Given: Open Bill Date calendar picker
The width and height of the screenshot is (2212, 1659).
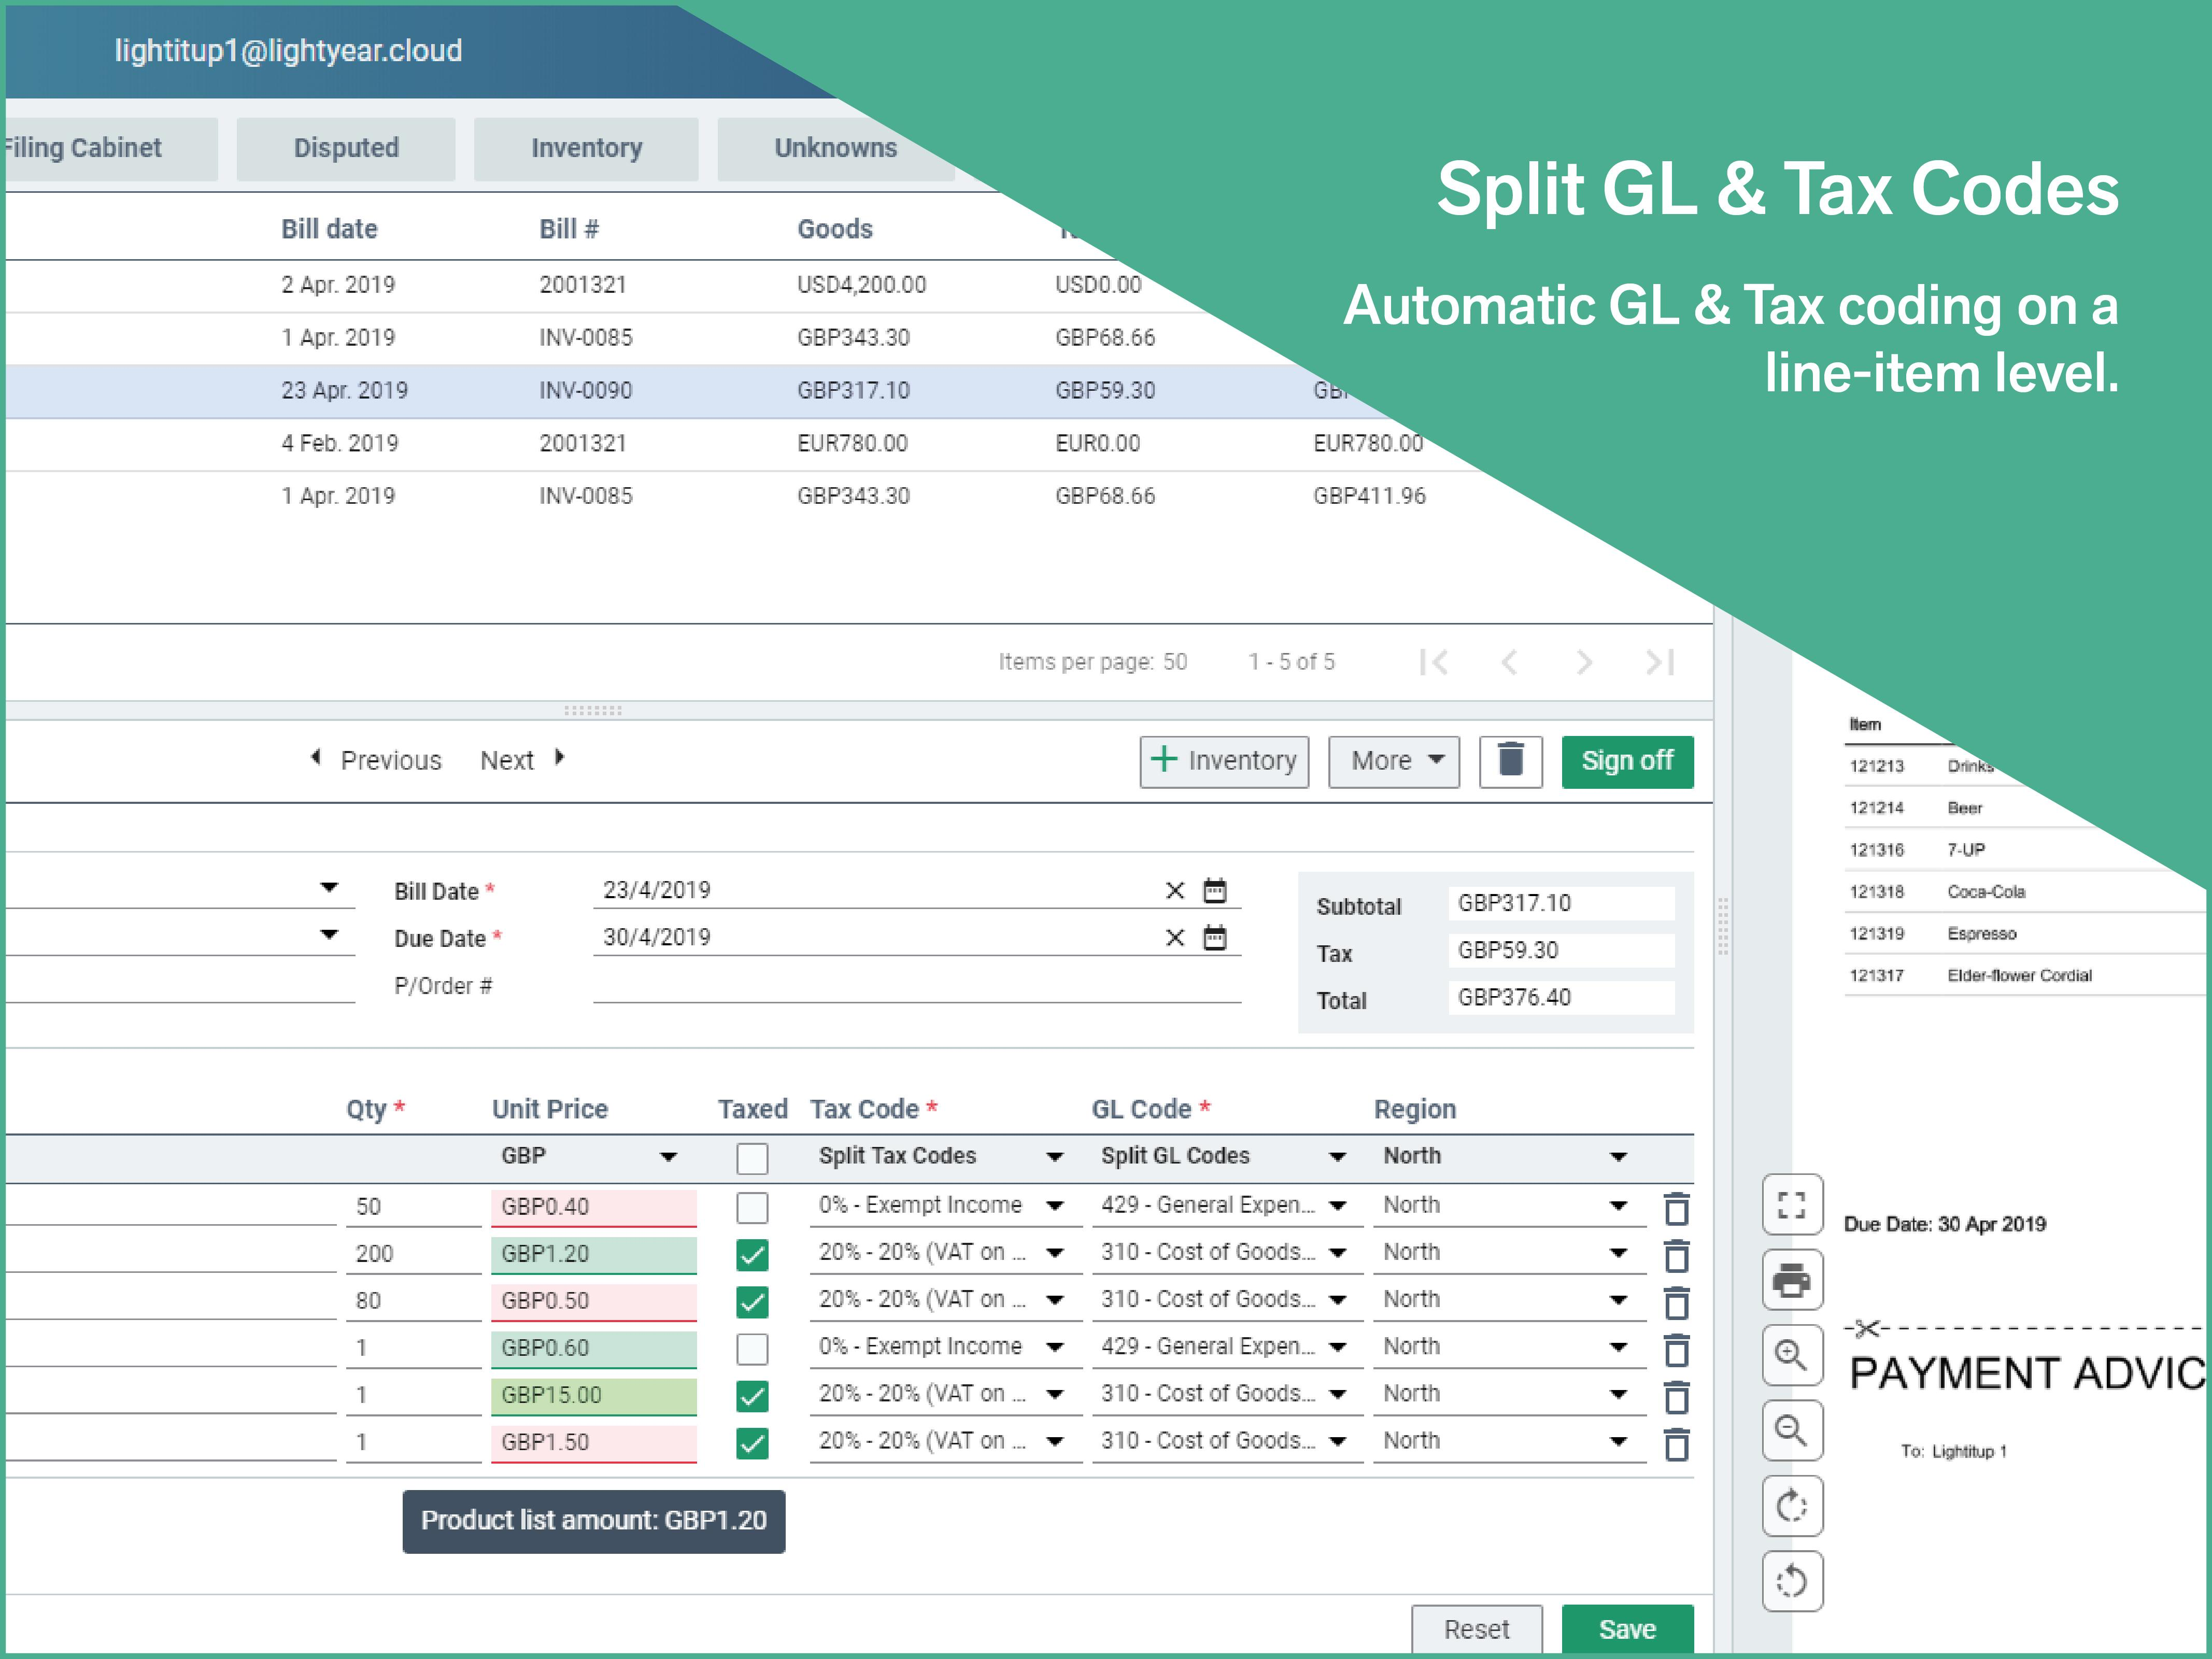Looking at the screenshot, I should click(1214, 890).
